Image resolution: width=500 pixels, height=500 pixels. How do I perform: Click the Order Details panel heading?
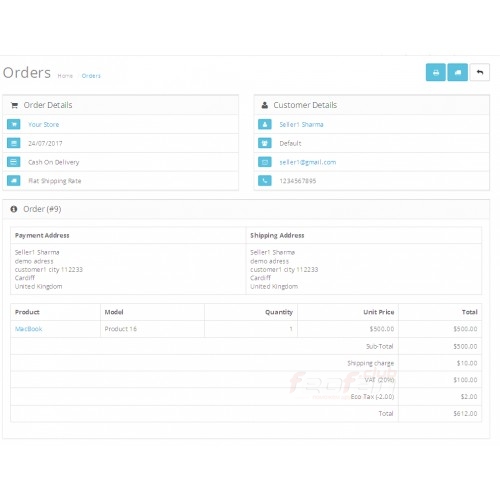point(48,105)
